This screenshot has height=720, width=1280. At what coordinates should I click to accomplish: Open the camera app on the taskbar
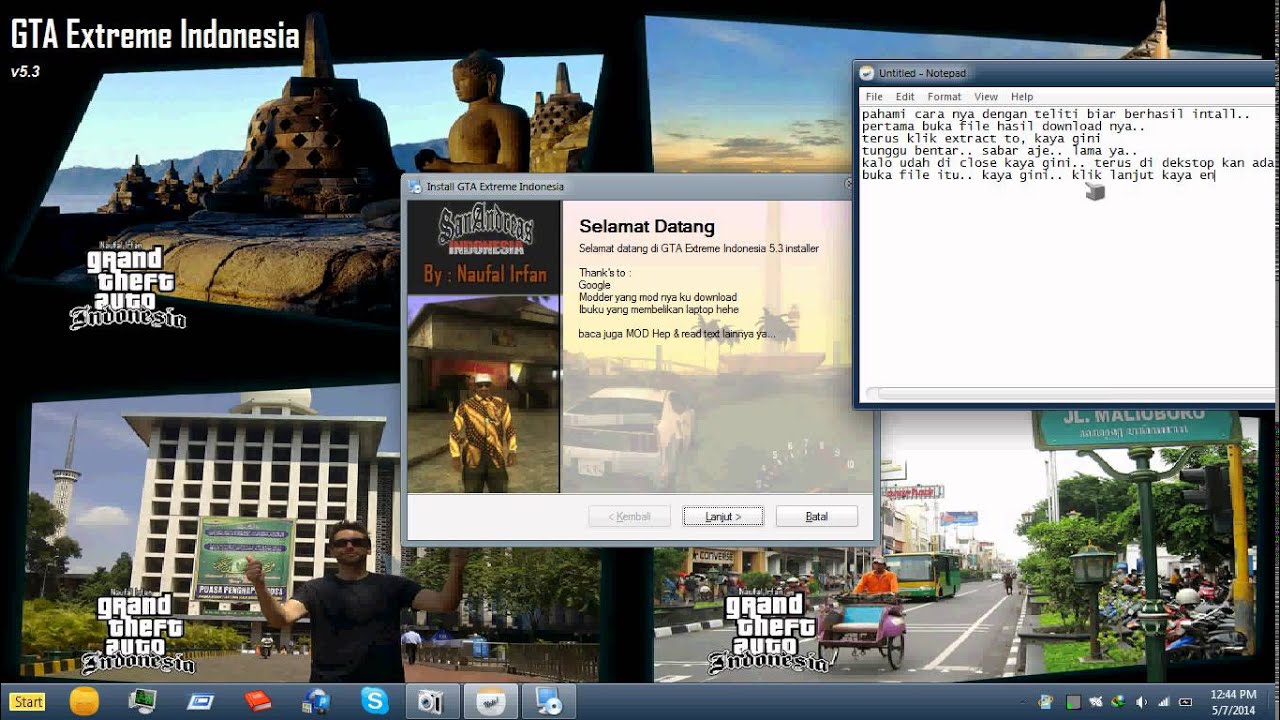point(431,701)
